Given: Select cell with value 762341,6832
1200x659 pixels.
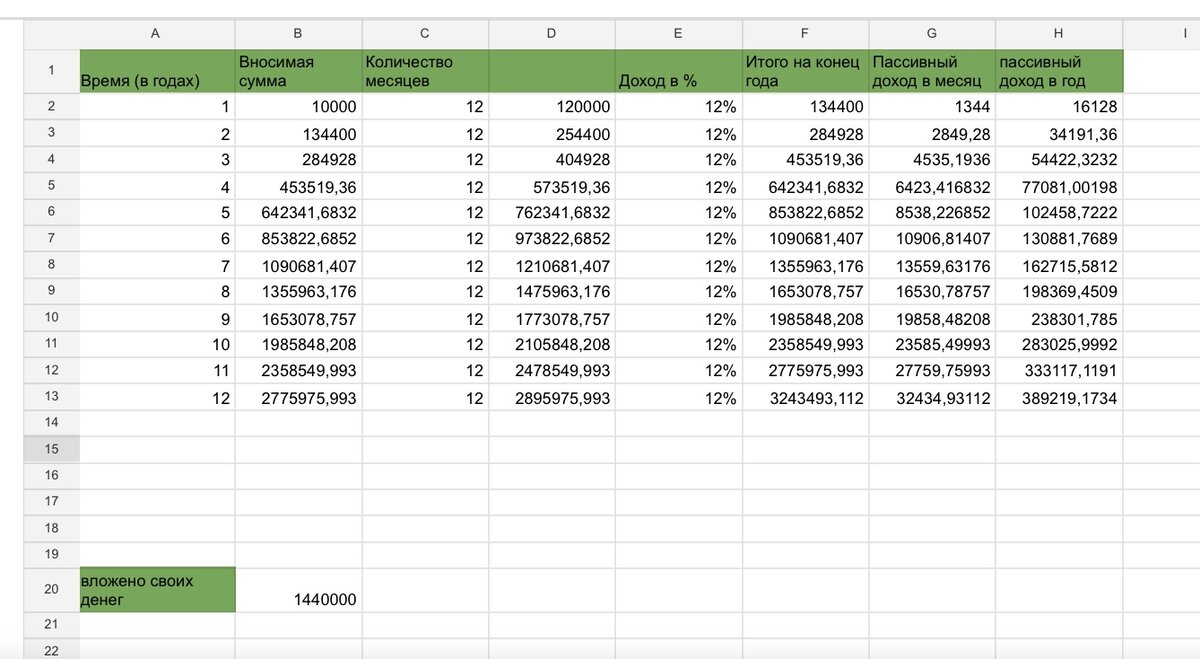Looking at the screenshot, I should (x=551, y=213).
